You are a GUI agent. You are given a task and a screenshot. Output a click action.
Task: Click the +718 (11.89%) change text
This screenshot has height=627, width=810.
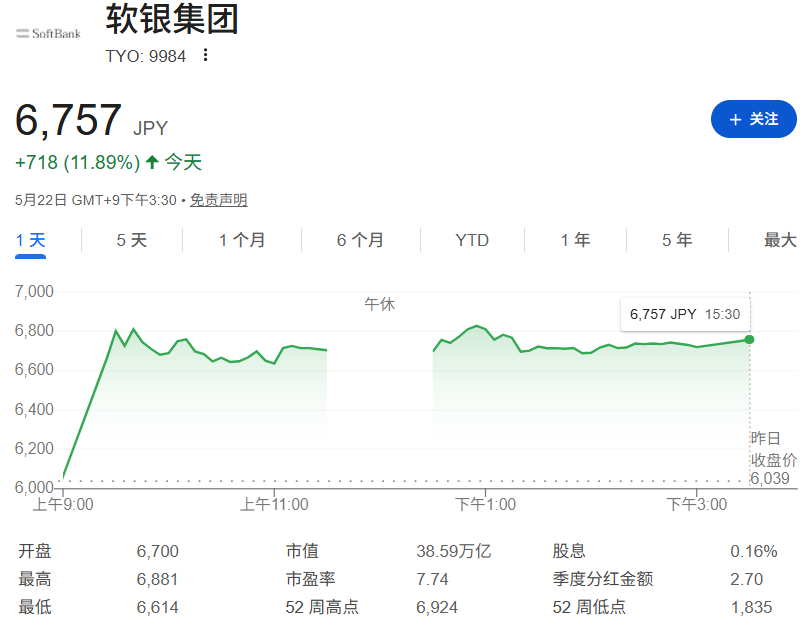click(77, 163)
